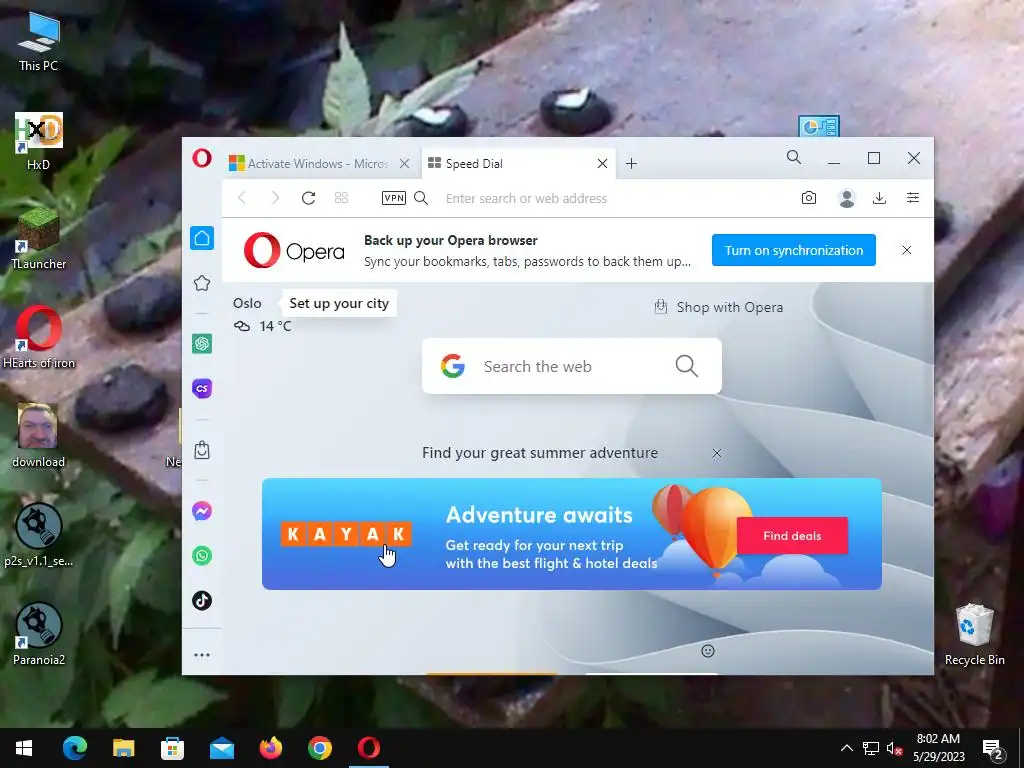The width and height of the screenshot is (1024, 768).
Task: Open ChatGPT in the sidebar
Action: (202, 344)
